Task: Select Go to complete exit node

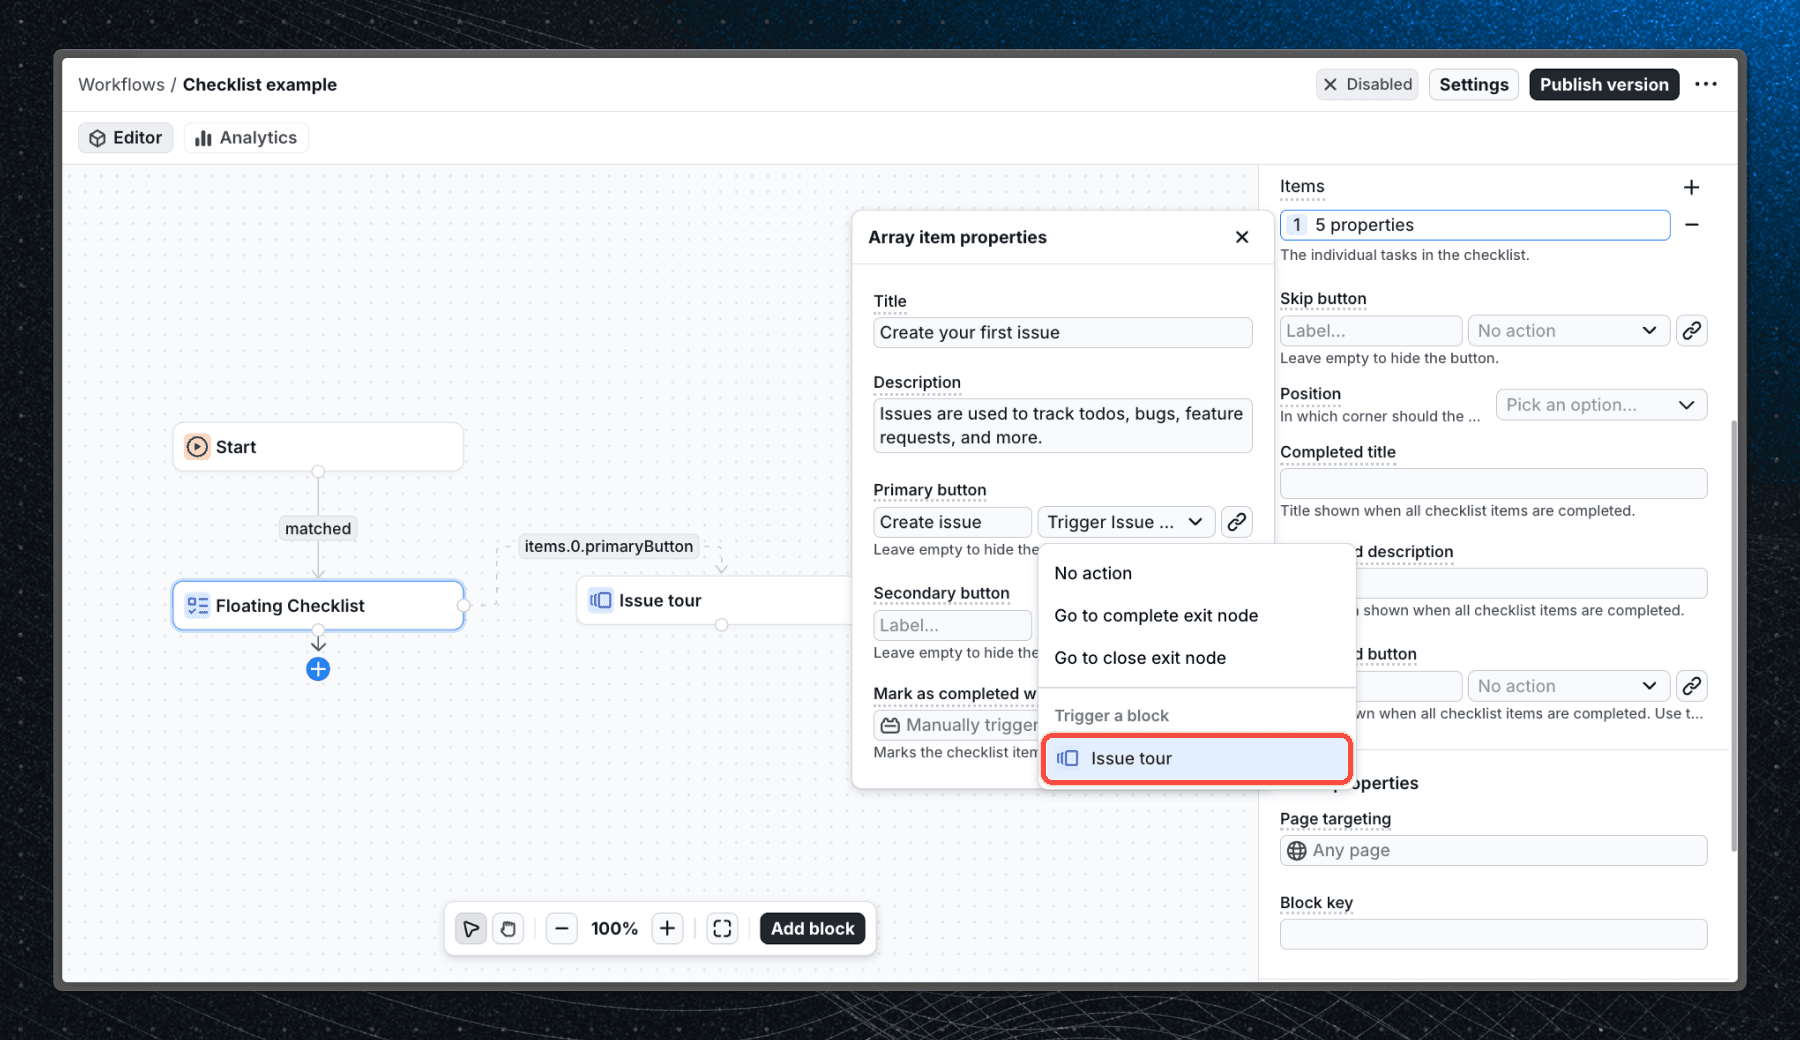Action: [1156, 616]
